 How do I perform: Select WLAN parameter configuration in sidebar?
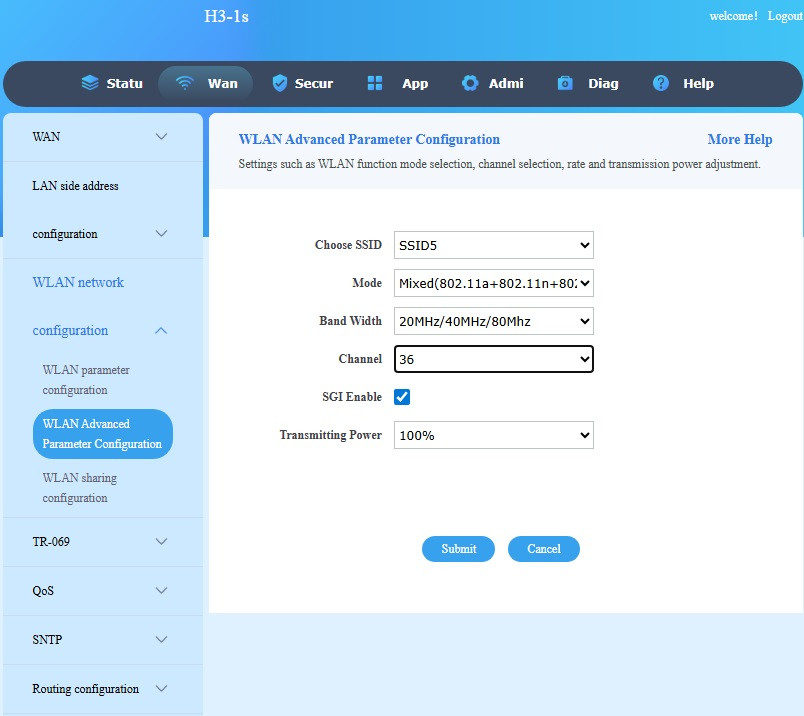86,380
